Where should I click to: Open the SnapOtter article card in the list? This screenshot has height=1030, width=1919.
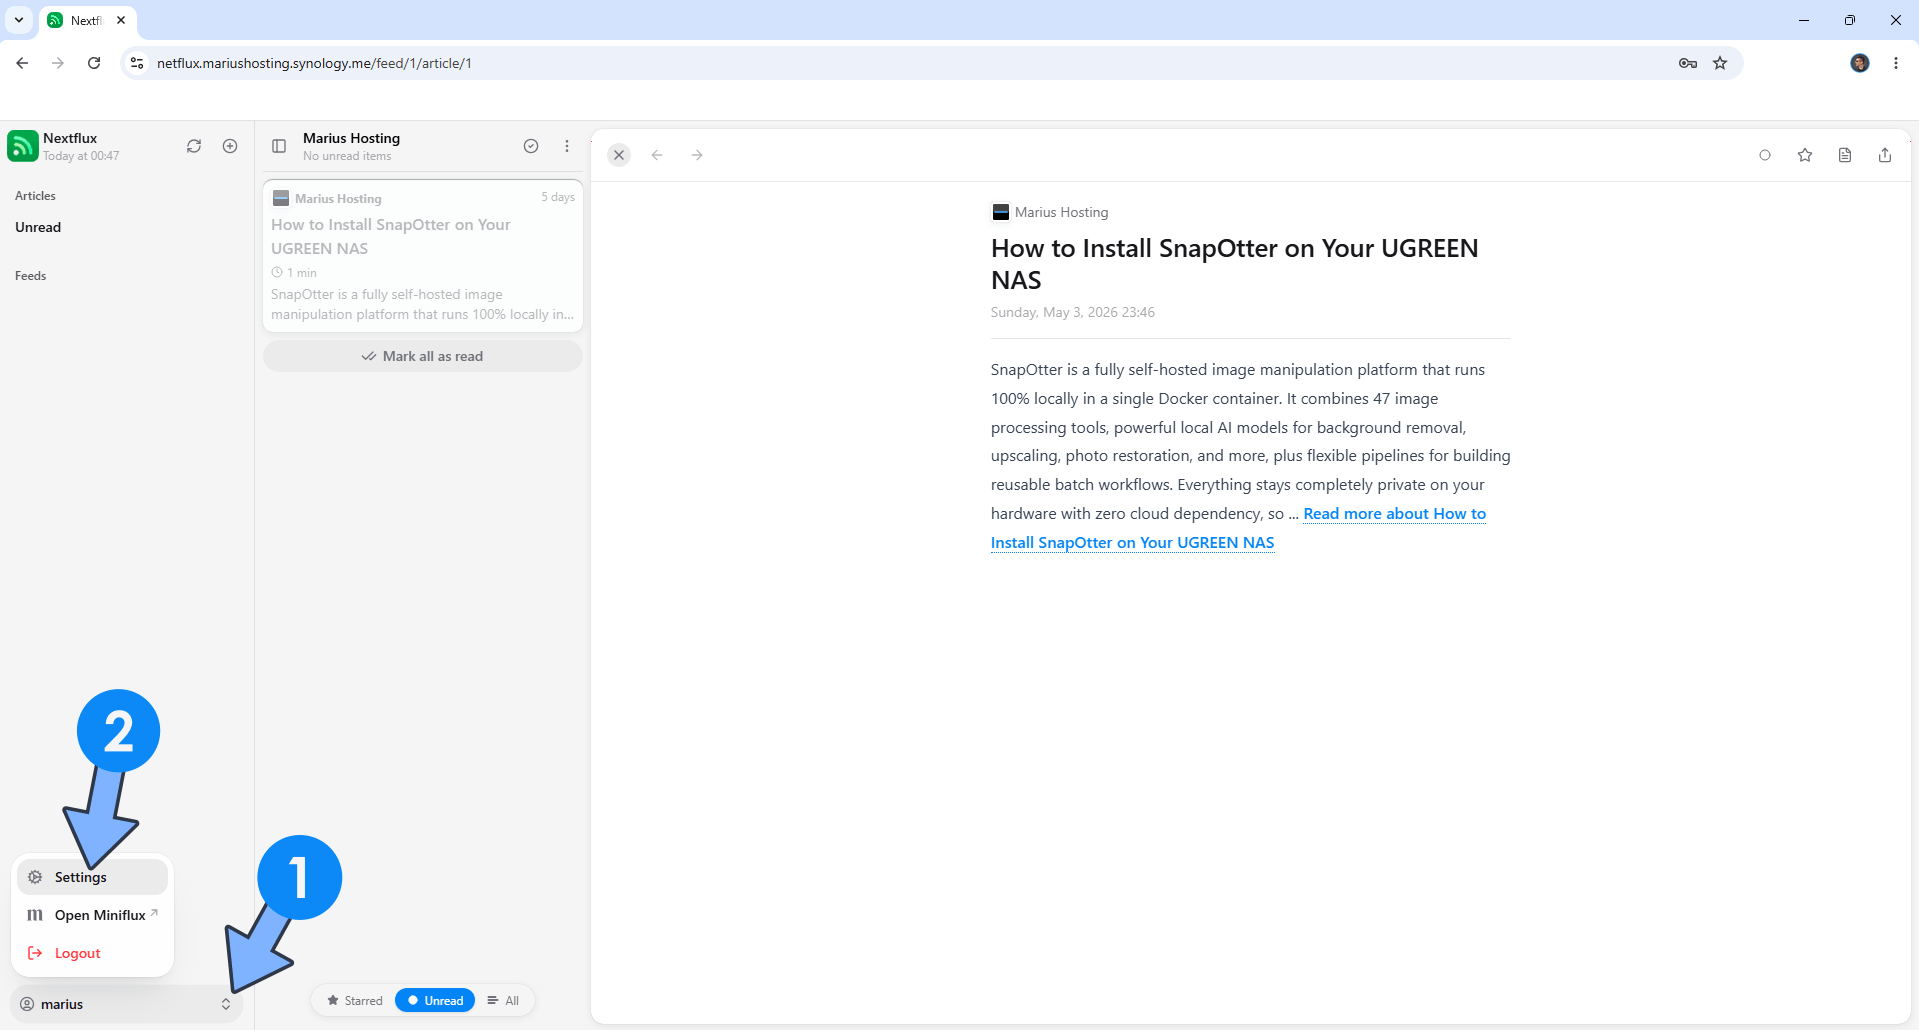tap(422, 255)
